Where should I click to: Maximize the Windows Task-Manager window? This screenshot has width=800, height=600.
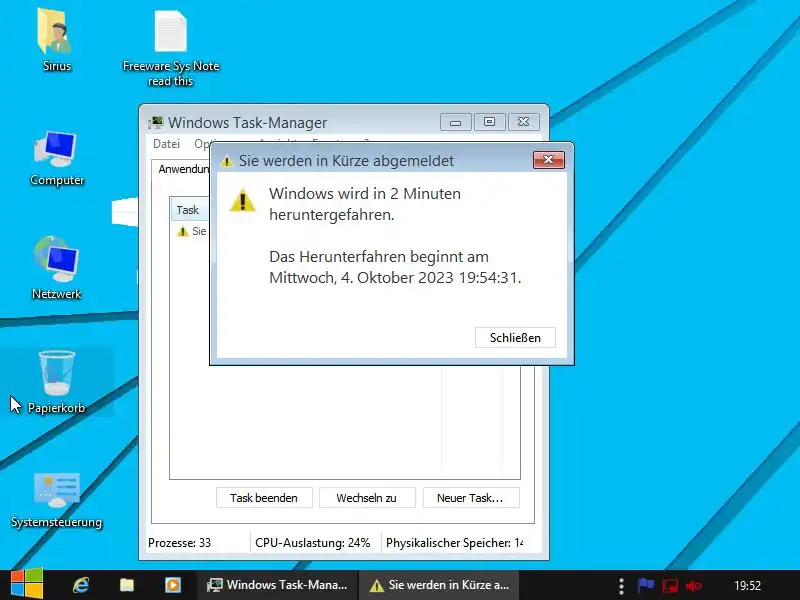[x=489, y=122]
